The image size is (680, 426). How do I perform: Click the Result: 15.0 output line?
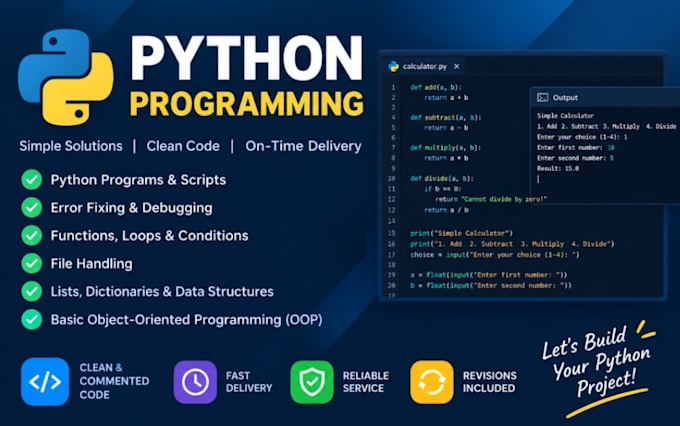[558, 169]
